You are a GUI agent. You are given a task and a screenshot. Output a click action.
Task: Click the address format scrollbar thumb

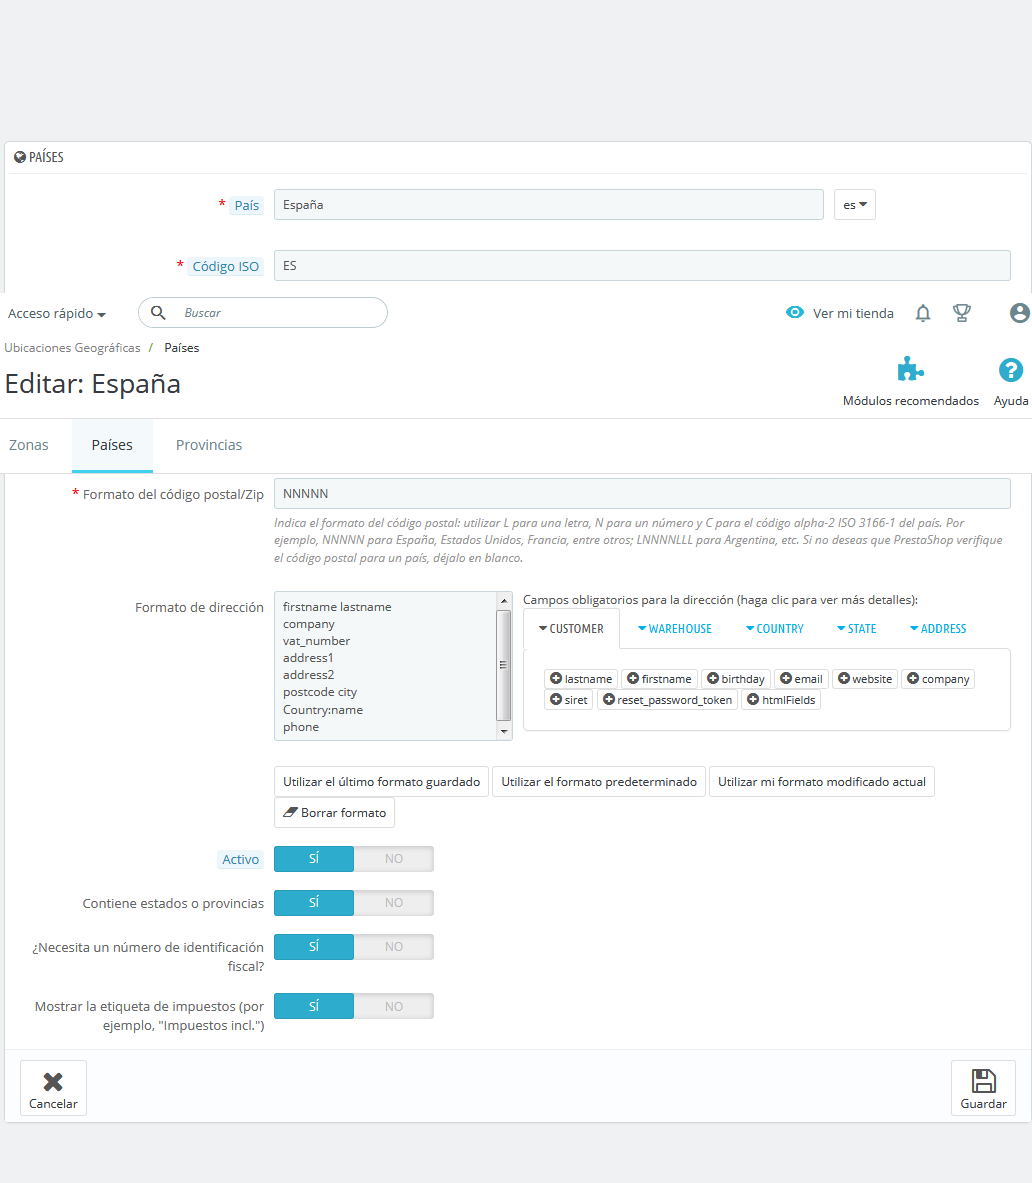coord(504,665)
